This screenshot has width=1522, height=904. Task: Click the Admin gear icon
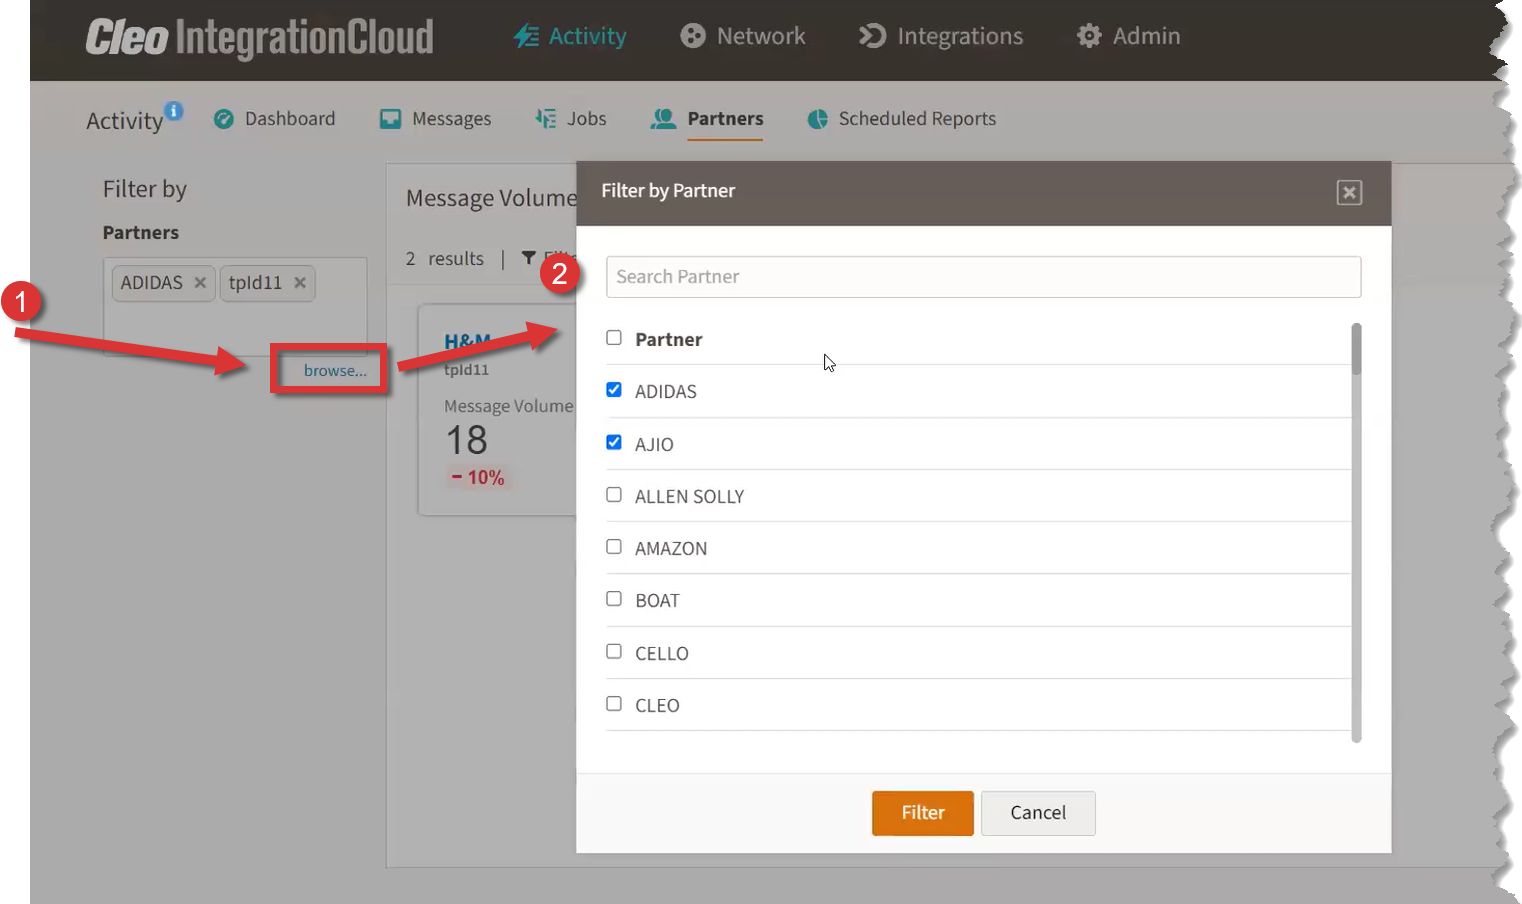click(x=1088, y=36)
